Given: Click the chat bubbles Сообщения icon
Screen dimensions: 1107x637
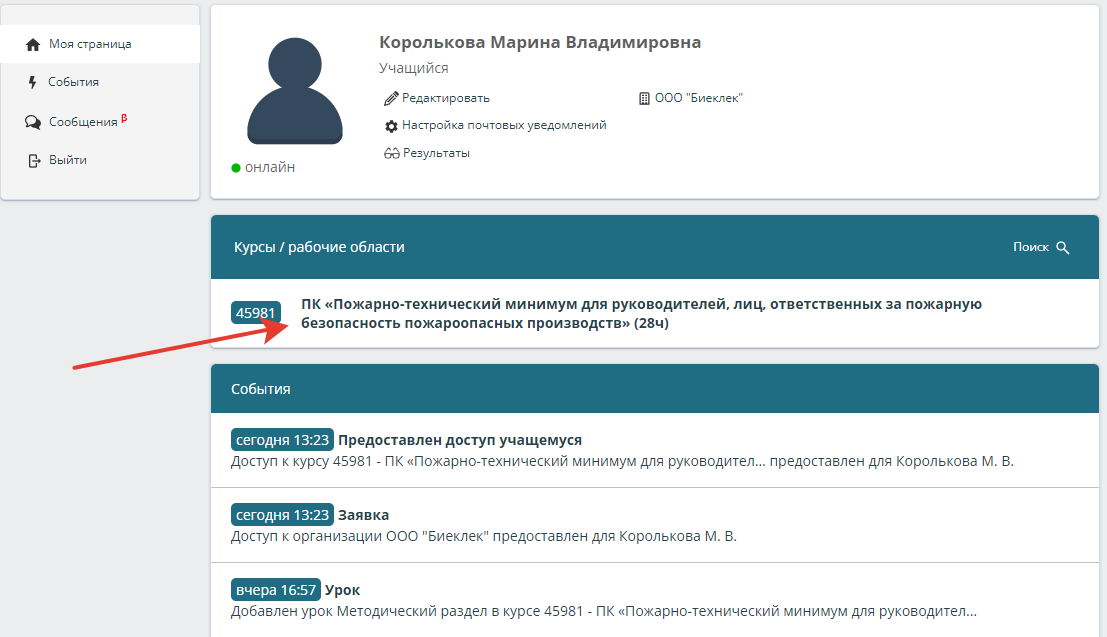Looking at the screenshot, I should 33,122.
